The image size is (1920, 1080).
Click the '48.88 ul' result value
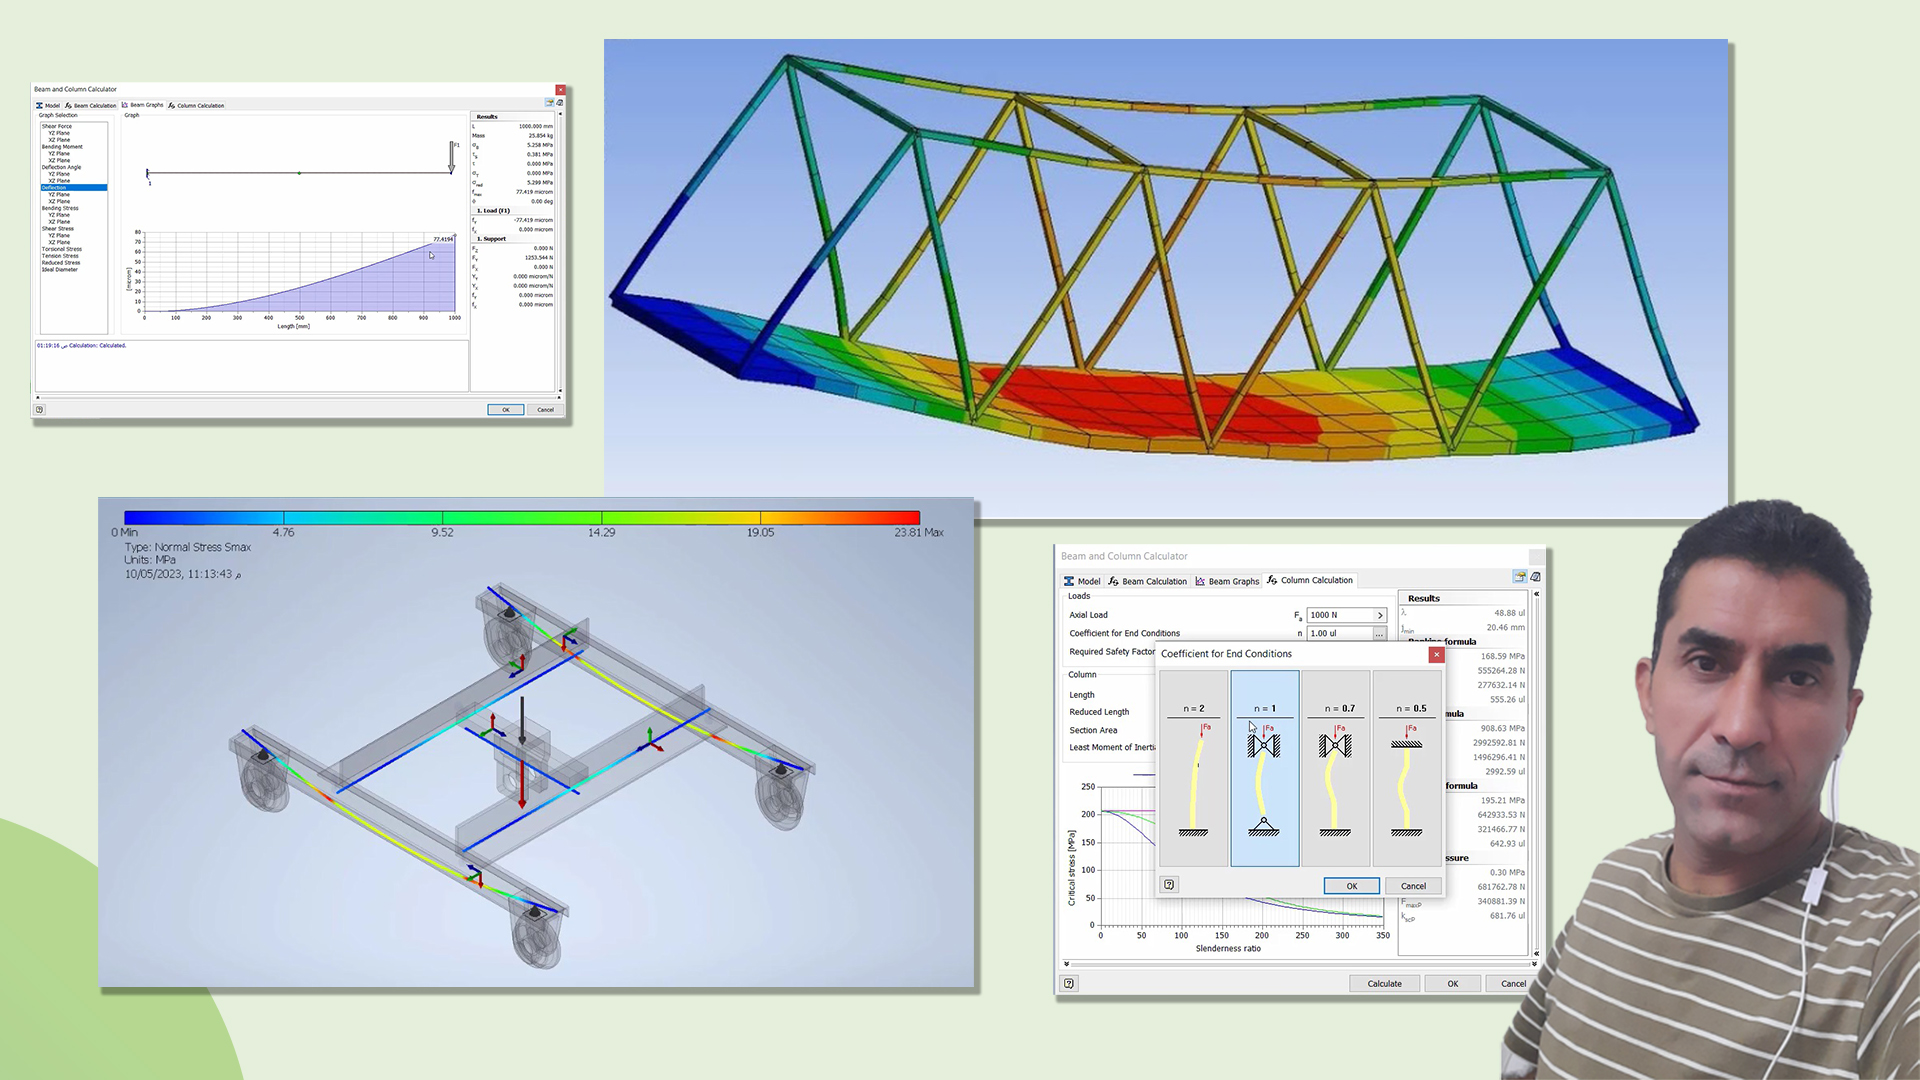1509,613
